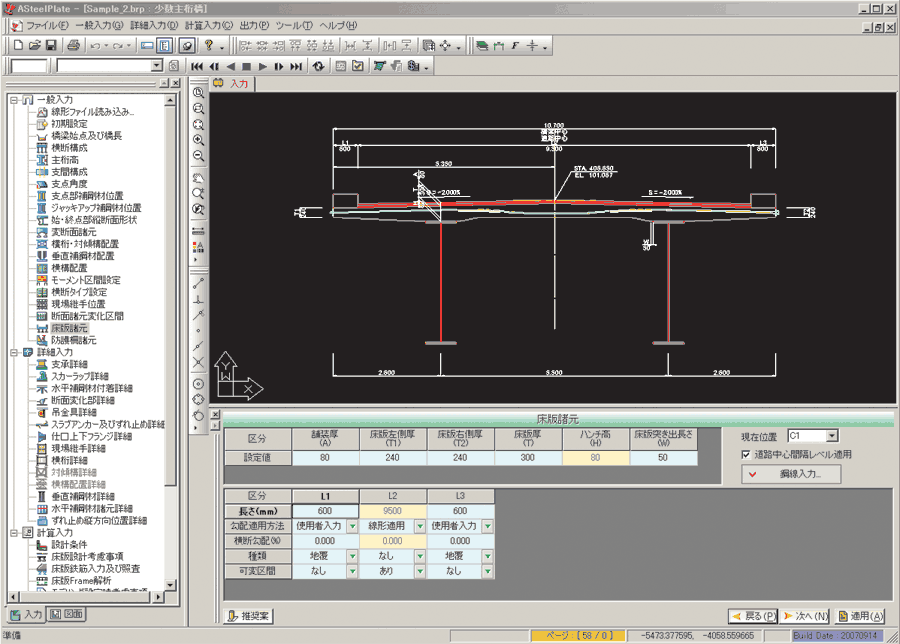The image size is (900, 644).
Task: Select the circle center snap icon
Action: pos(198,383)
